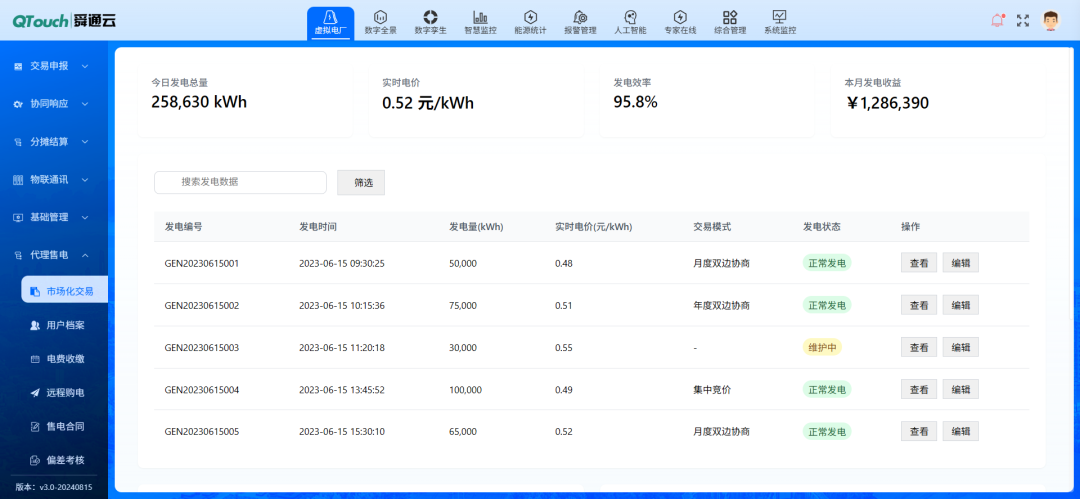Click the QTouch 舜通云 logo
This screenshot has width=1080, height=499.
tap(63, 21)
